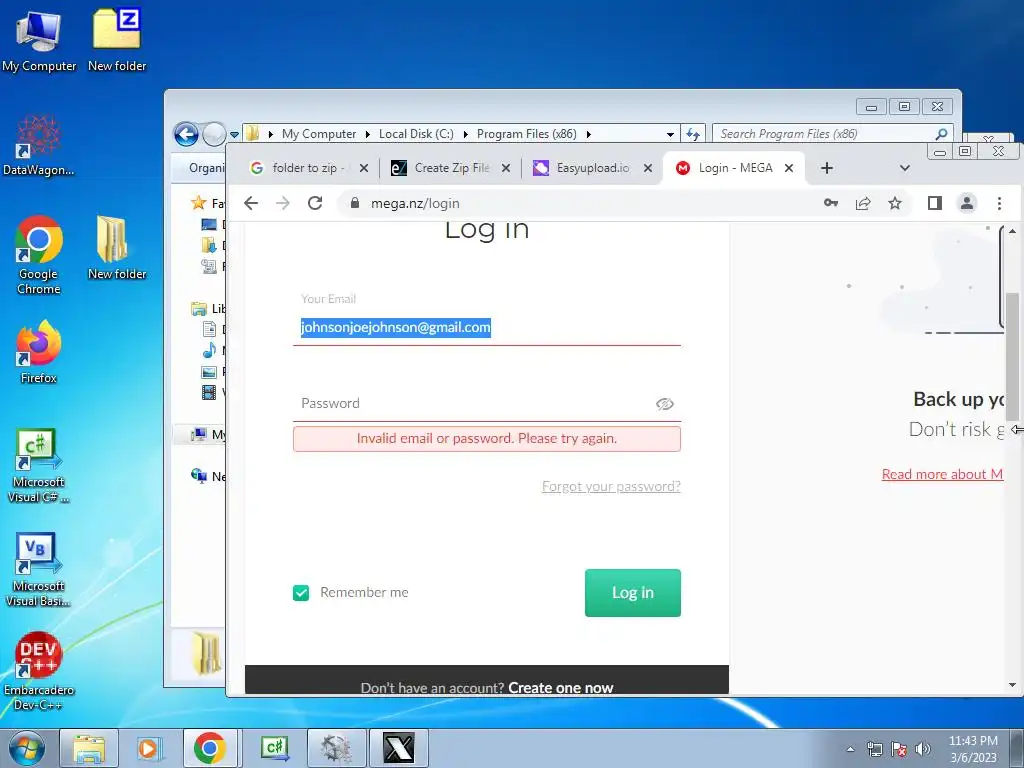Click Explorer search magnifier icon
The image size is (1024, 768).
coord(941,134)
